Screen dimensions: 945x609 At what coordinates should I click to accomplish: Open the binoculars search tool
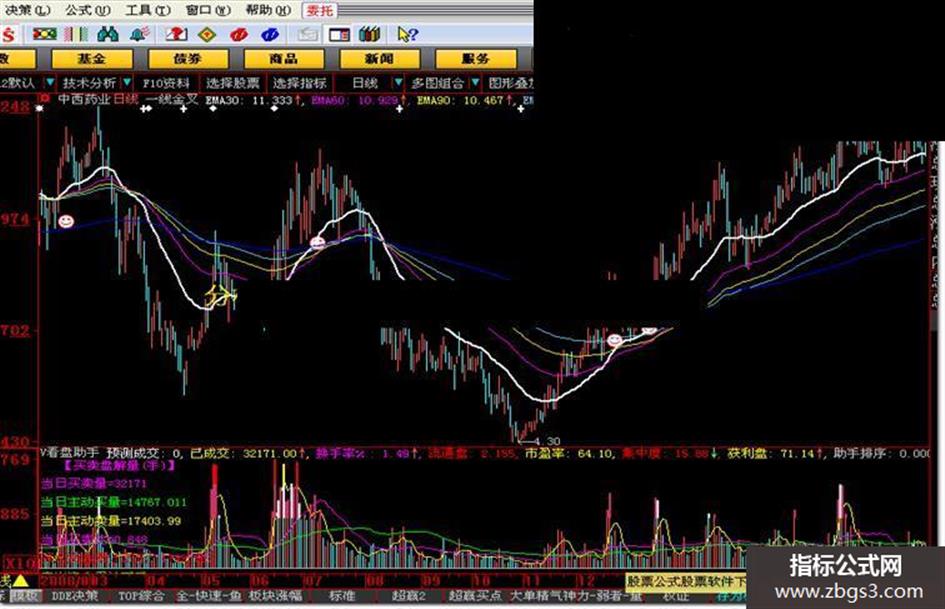tap(107, 34)
